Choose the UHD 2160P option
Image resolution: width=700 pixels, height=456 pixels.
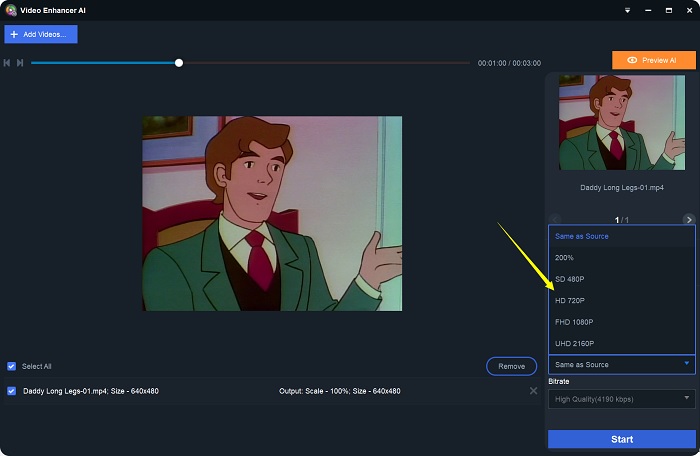coord(621,343)
